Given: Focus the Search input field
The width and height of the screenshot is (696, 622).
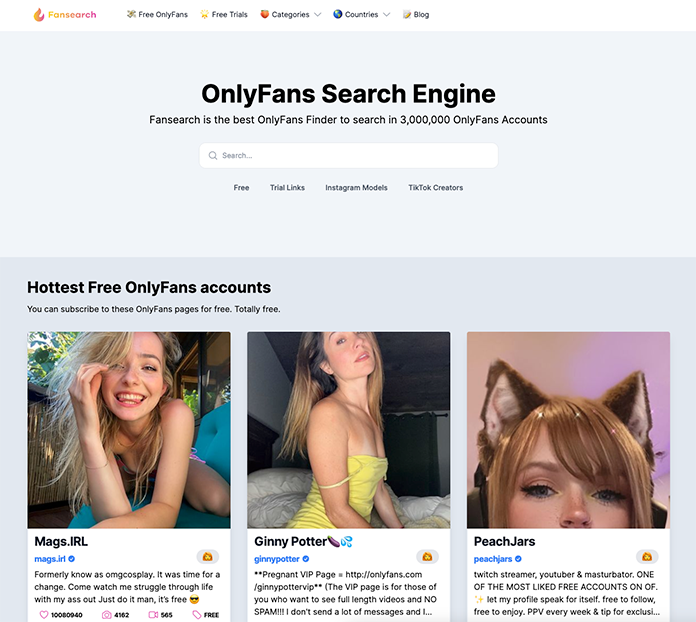Looking at the screenshot, I should click(348, 155).
